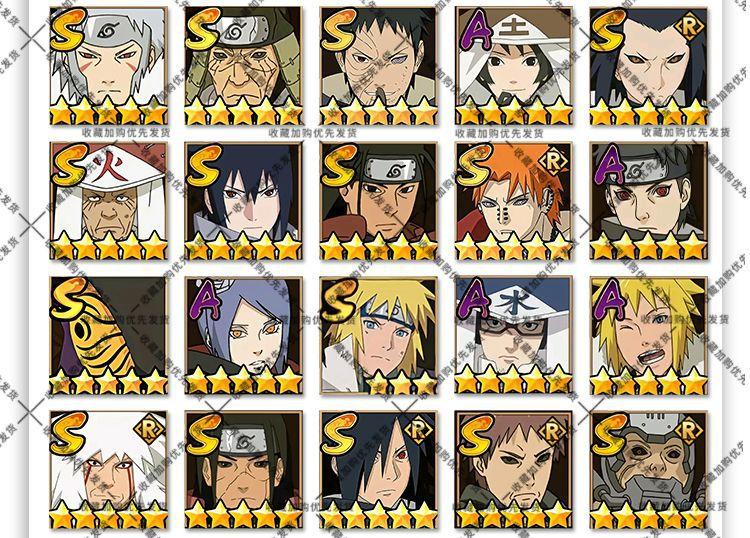
Task: Click the S rank badge on spiral mask card
Action: (70, 299)
